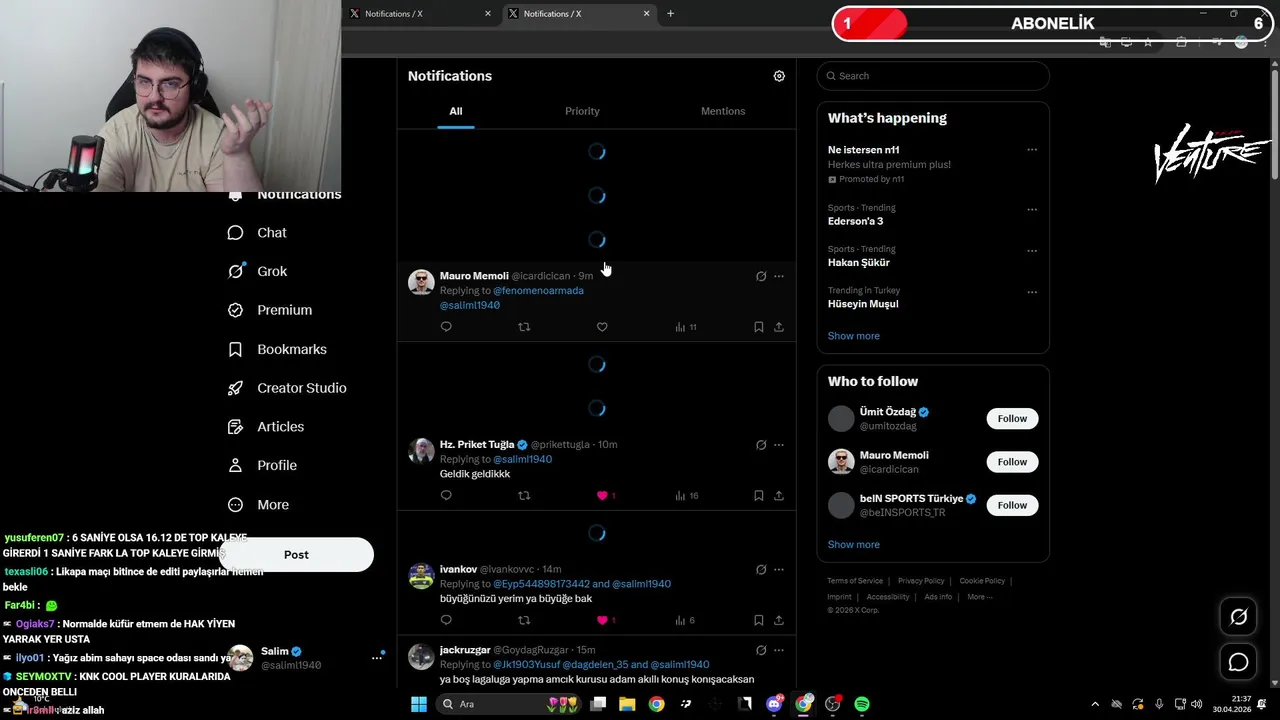
Task: Open the Terms of Service link
Action: 855,581
